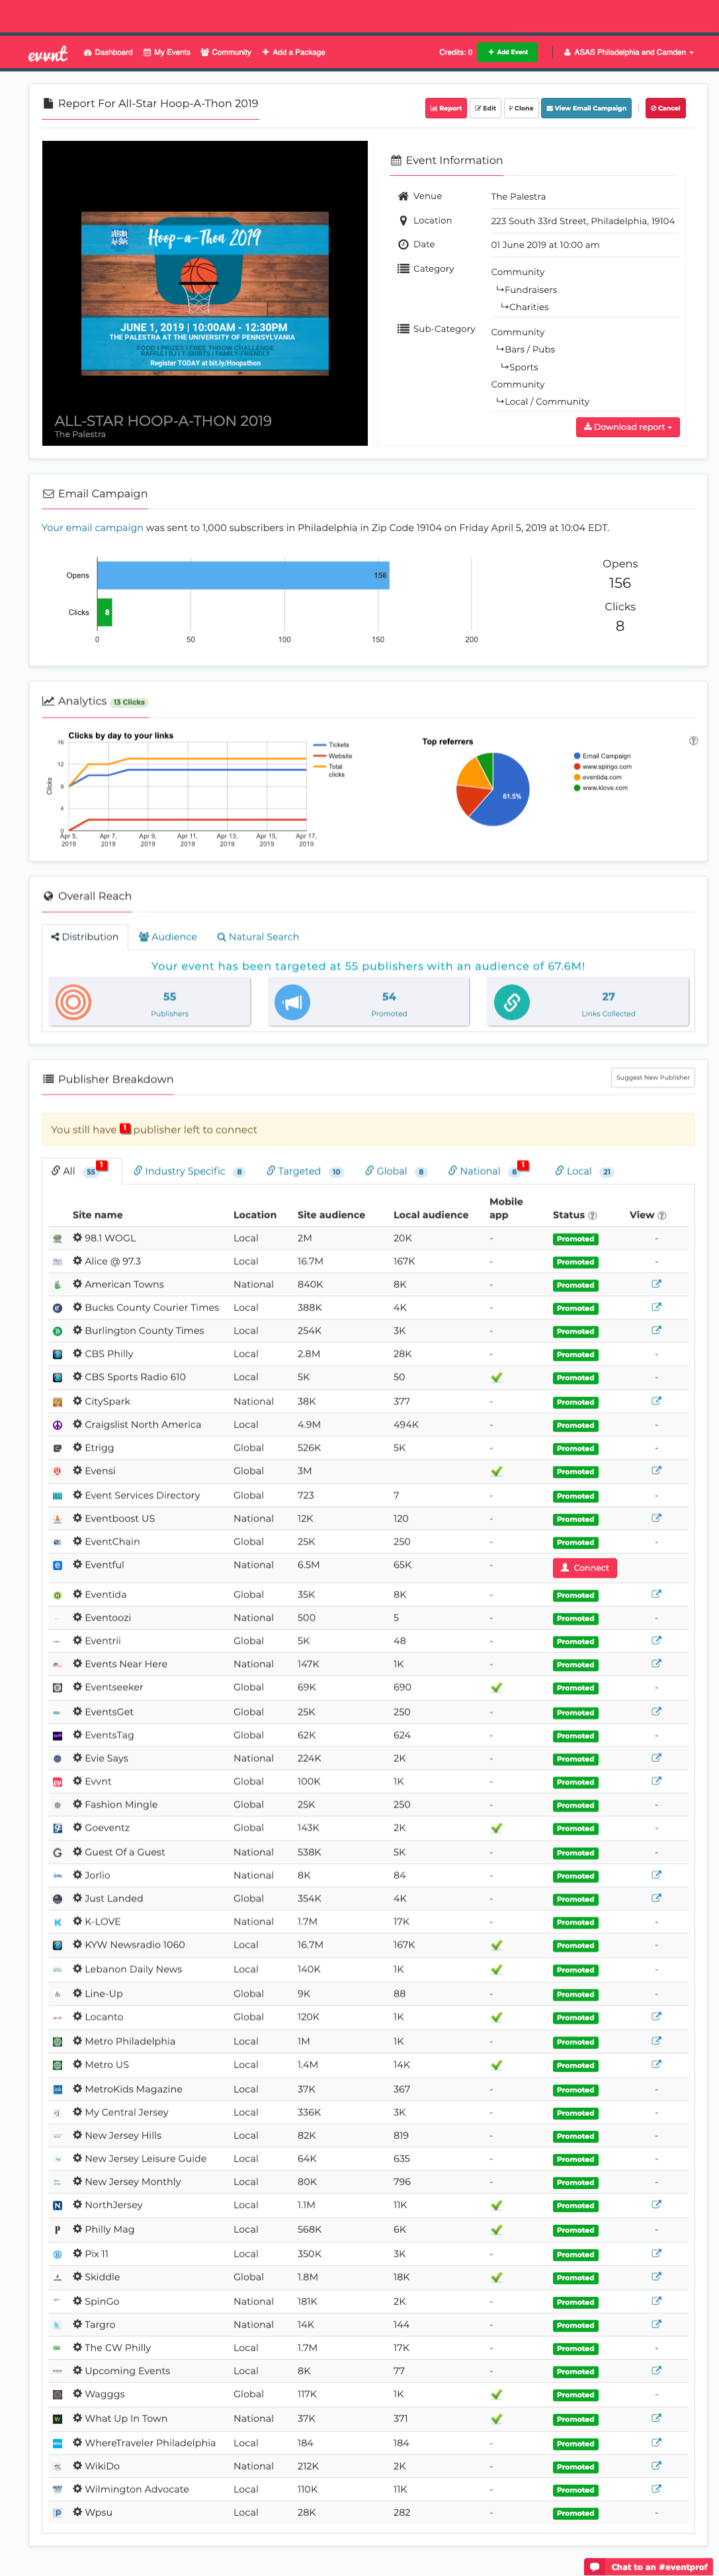The image size is (719, 2576).
Task: Click the gear icon for Craigslist North America
Action: pos(77,1424)
